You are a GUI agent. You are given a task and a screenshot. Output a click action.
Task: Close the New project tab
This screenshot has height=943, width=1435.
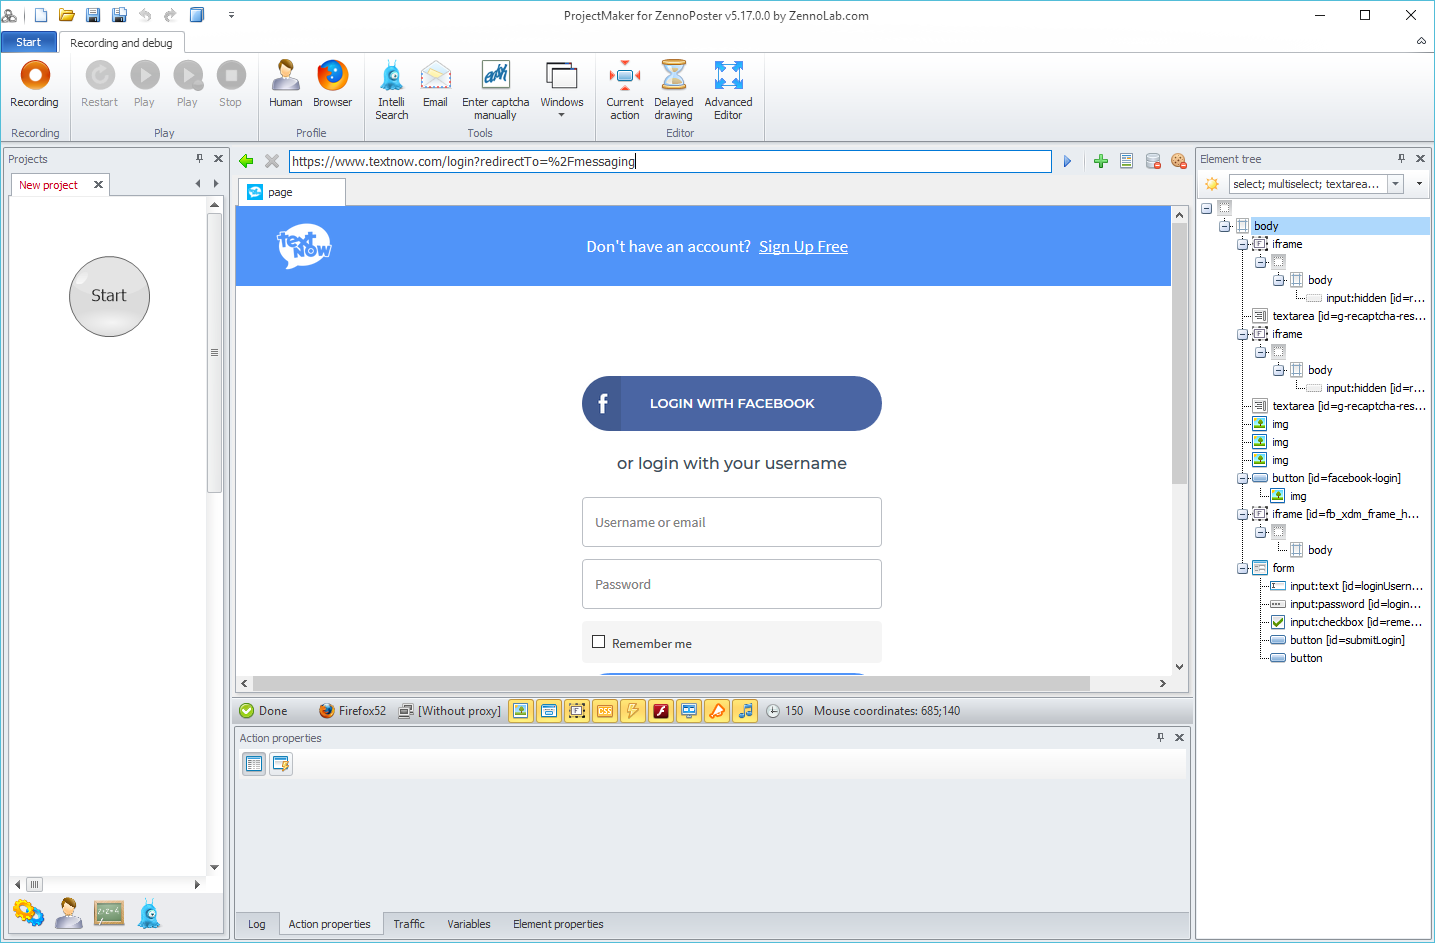(x=98, y=185)
